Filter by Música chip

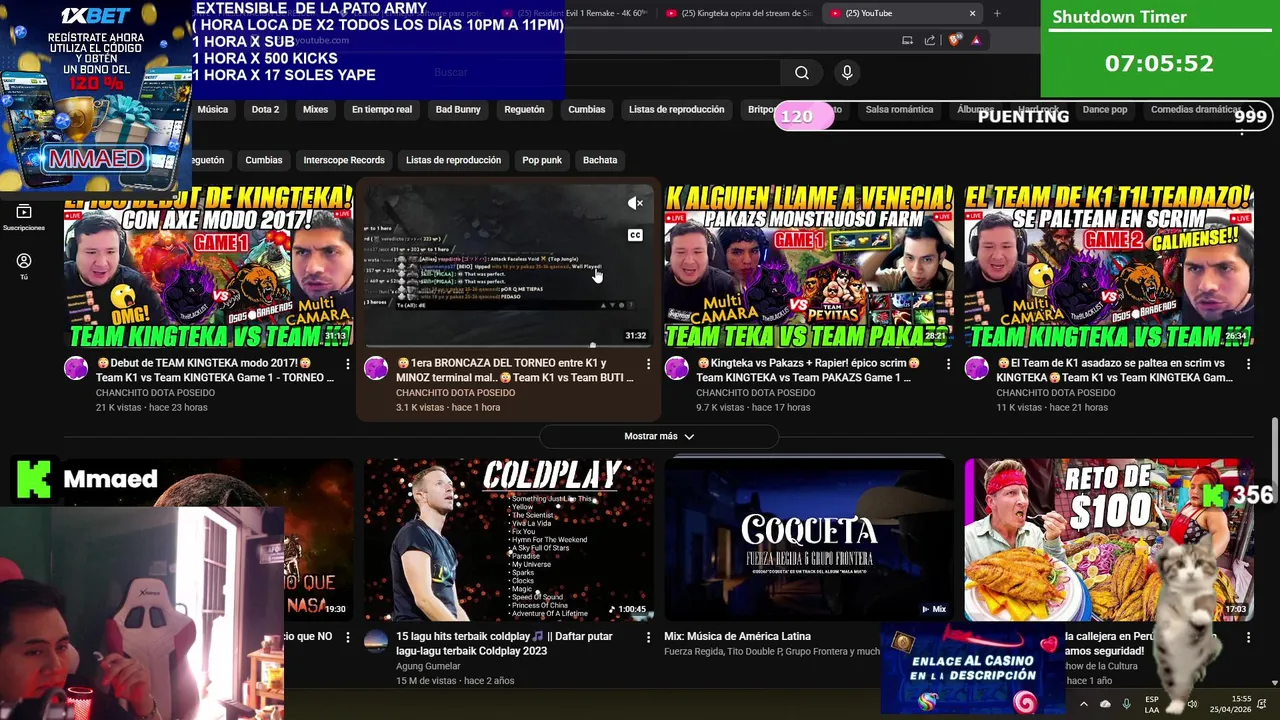point(212,109)
